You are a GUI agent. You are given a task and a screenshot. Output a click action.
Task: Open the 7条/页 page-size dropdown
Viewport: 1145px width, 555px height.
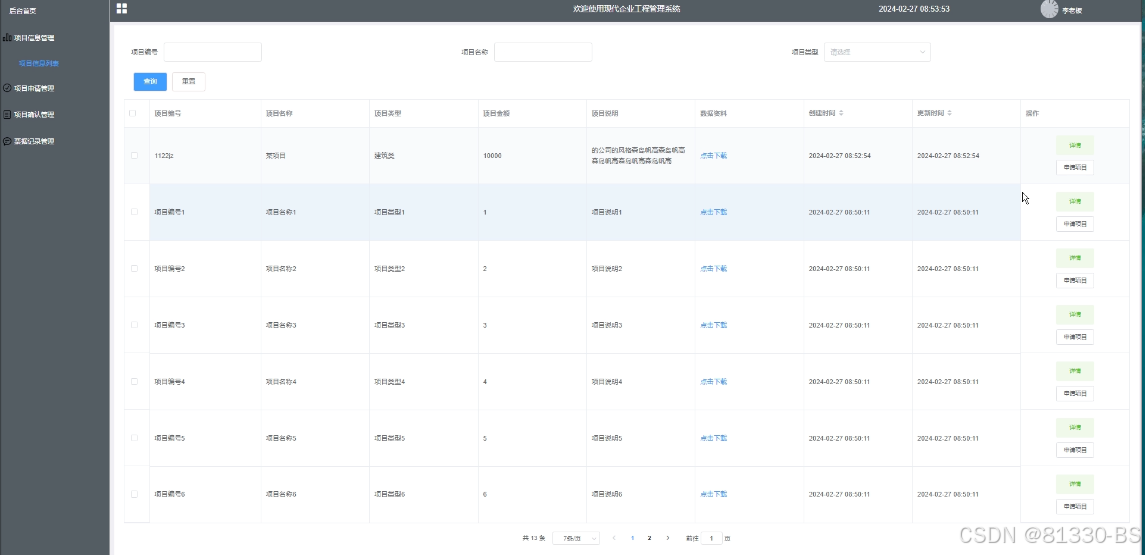coord(576,538)
